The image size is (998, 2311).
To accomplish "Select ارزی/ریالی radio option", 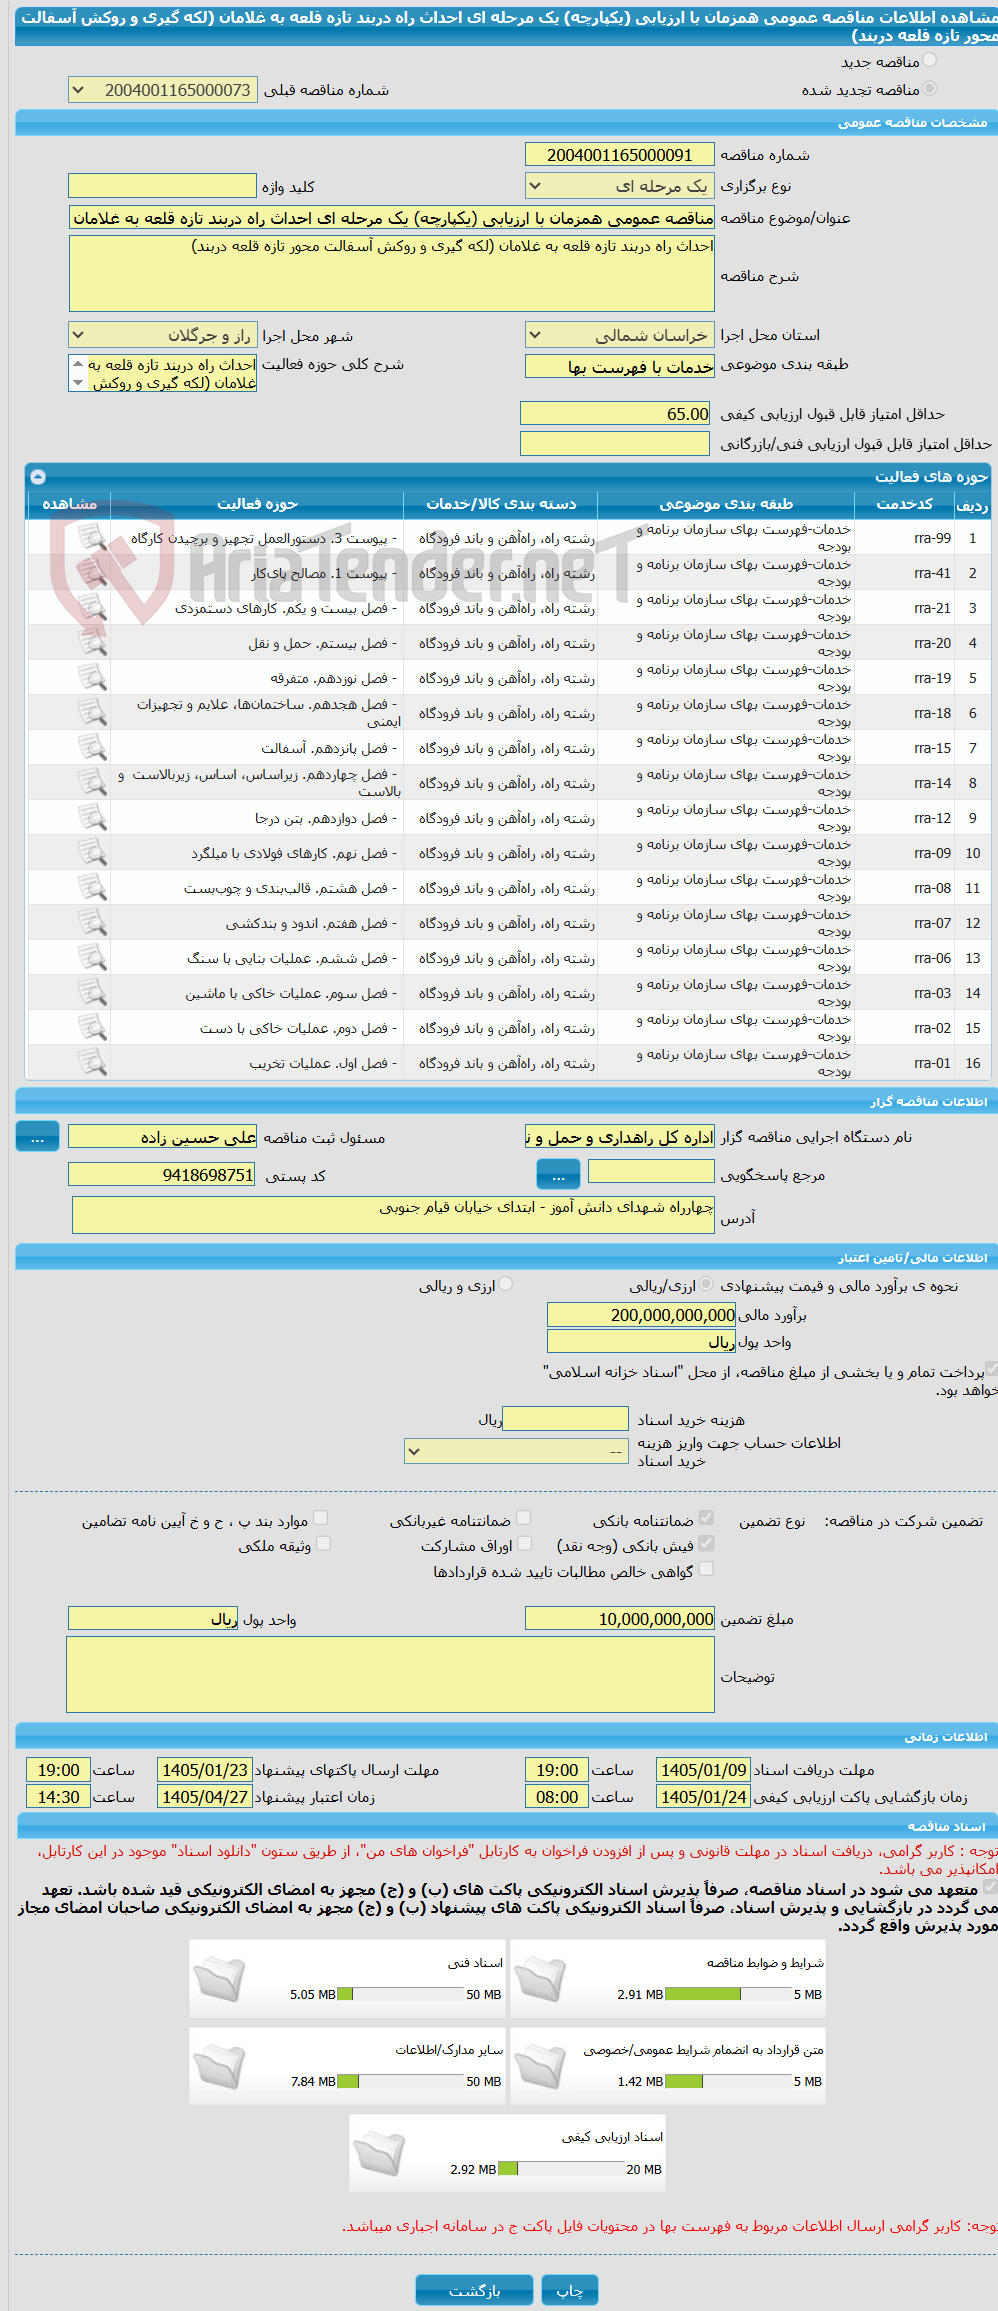I will click(707, 1284).
